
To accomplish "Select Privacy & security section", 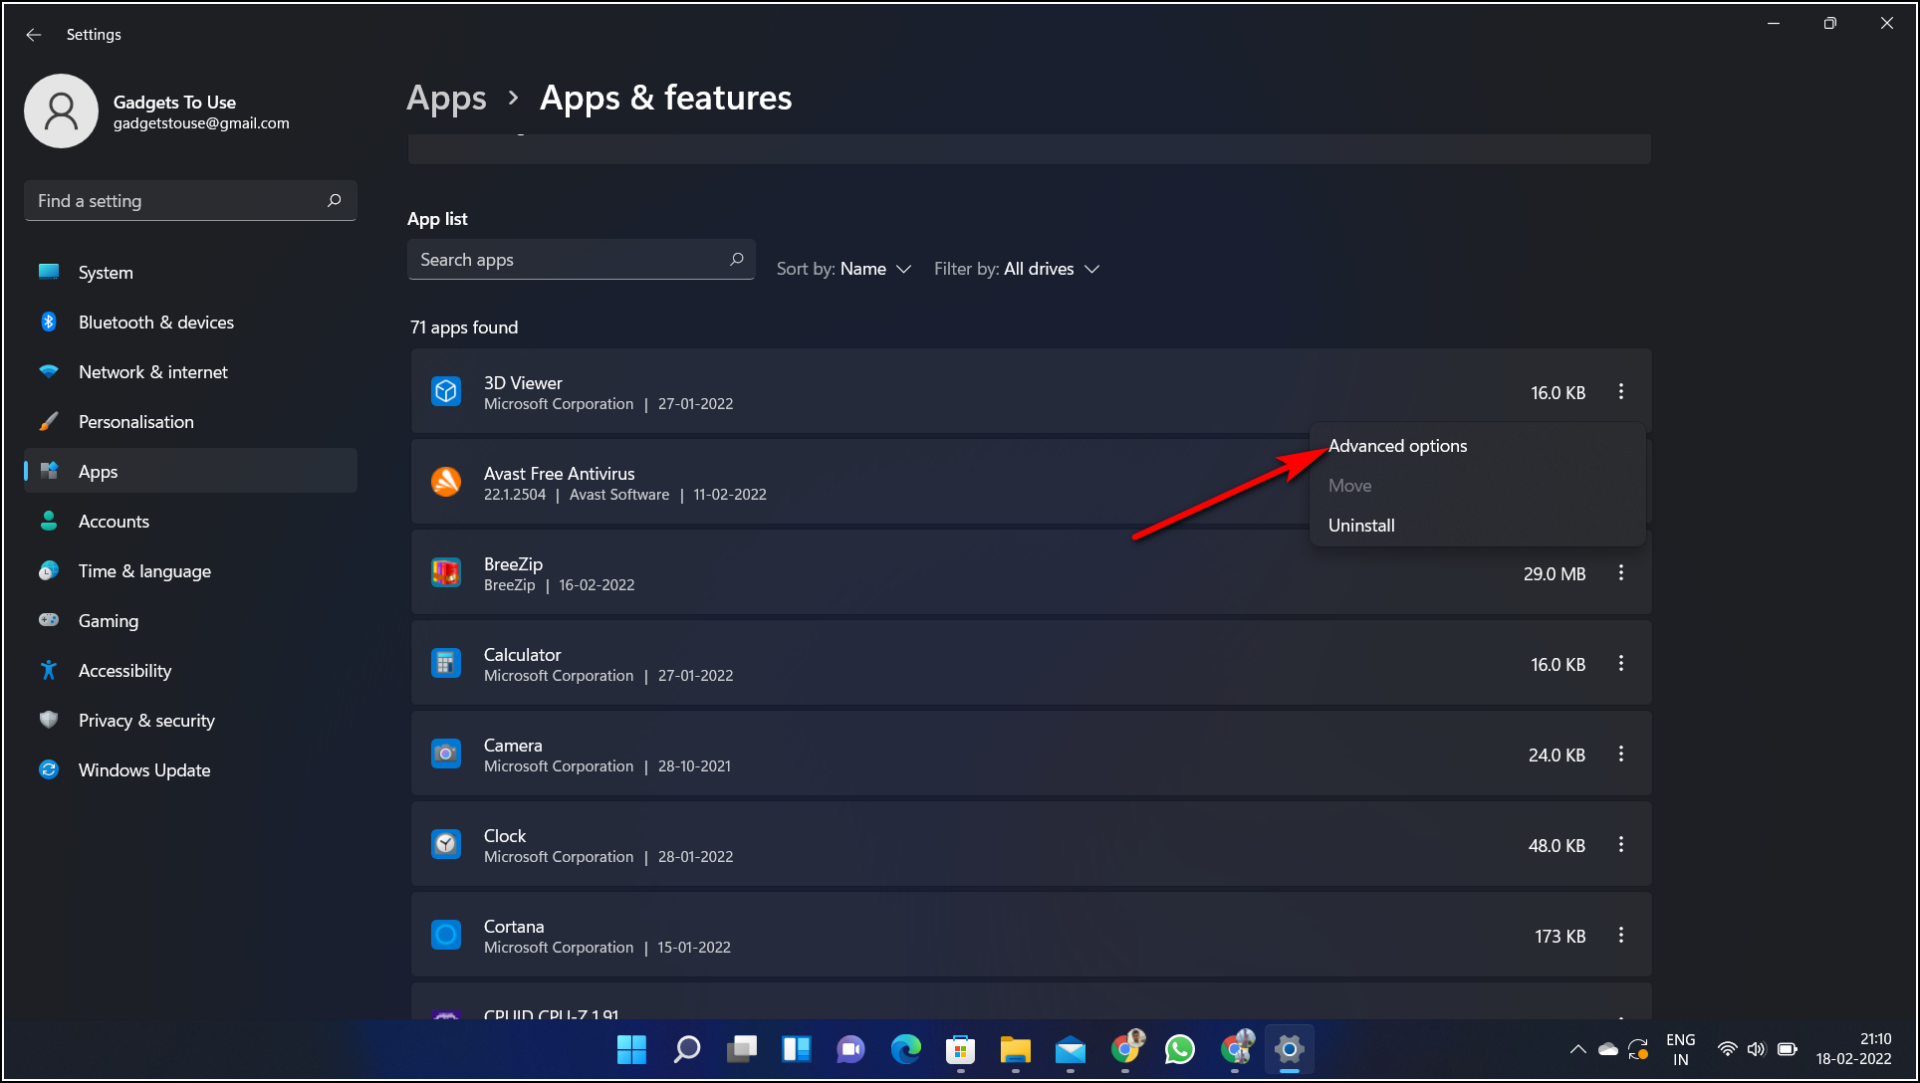I will (147, 719).
